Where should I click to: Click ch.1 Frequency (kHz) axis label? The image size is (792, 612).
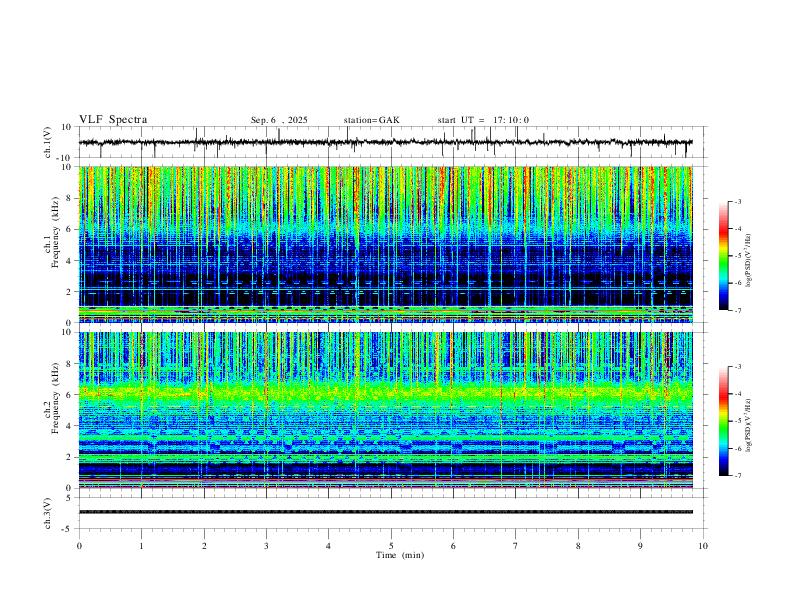(52, 232)
